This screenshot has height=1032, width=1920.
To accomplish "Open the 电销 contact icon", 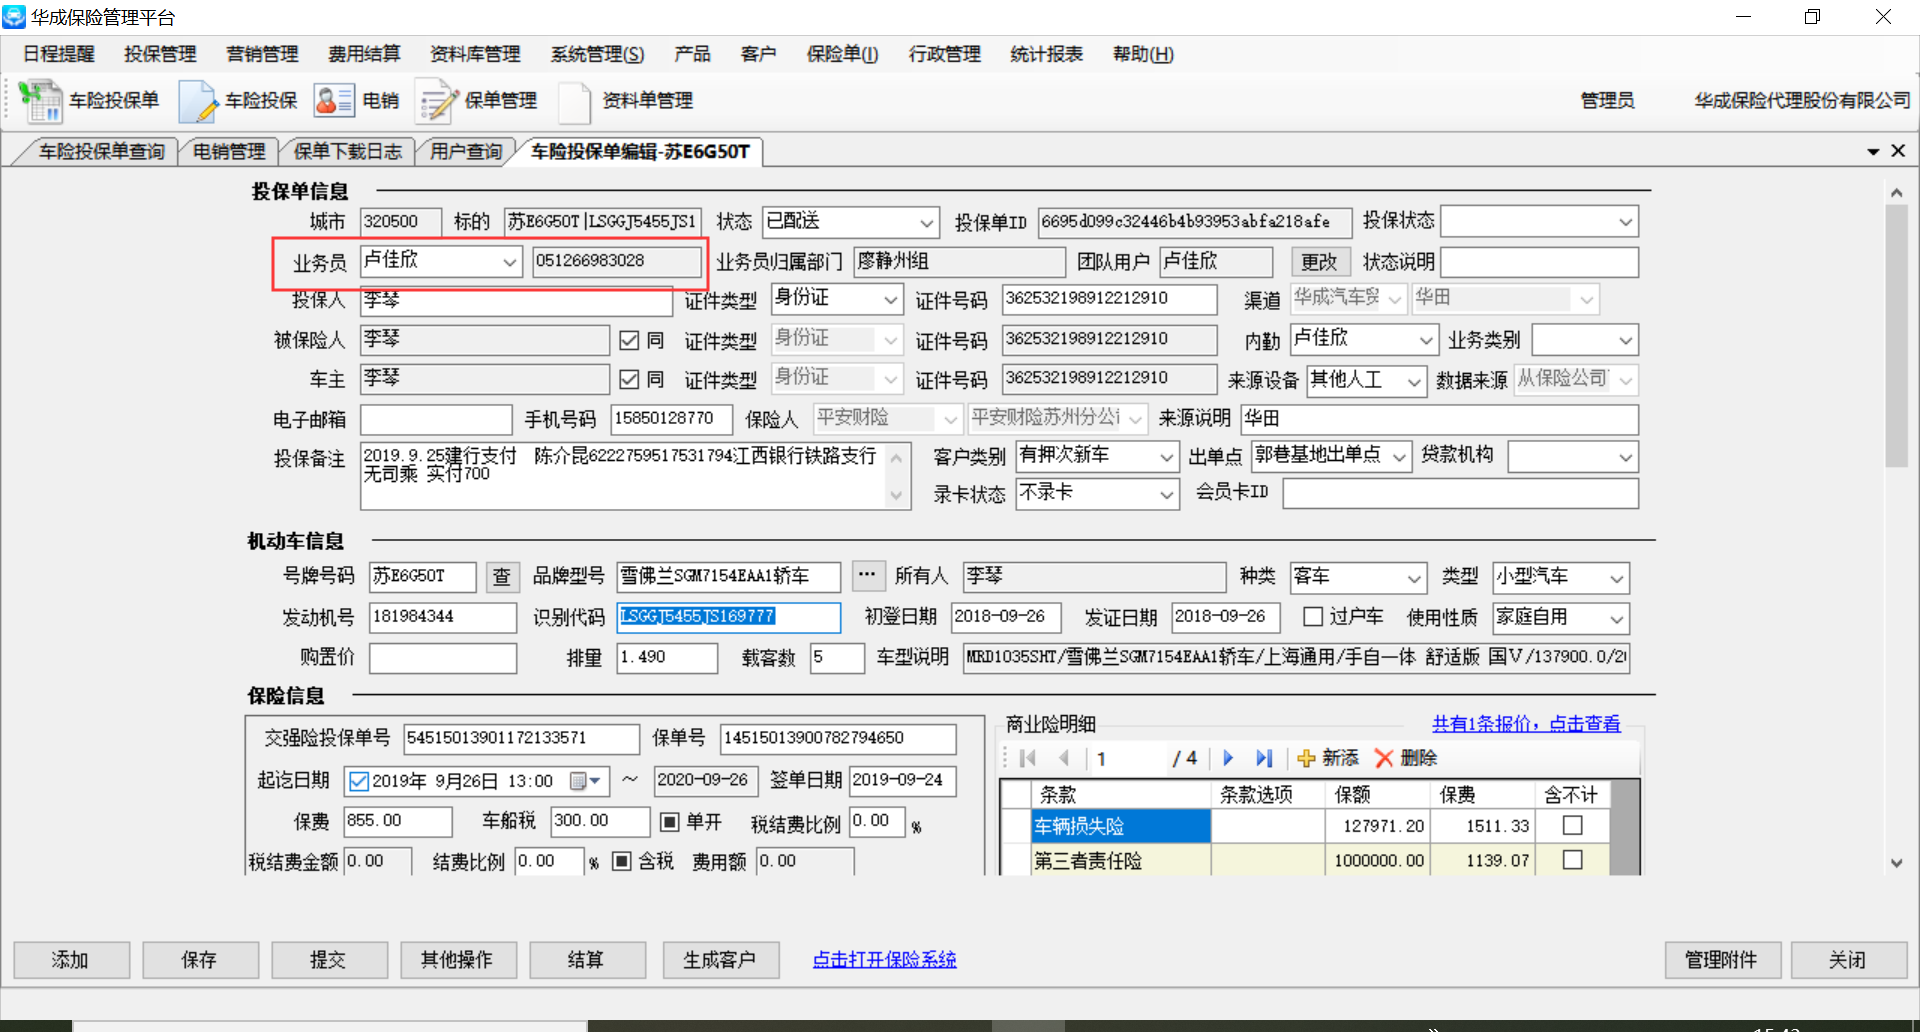I will pyautogui.click(x=334, y=101).
